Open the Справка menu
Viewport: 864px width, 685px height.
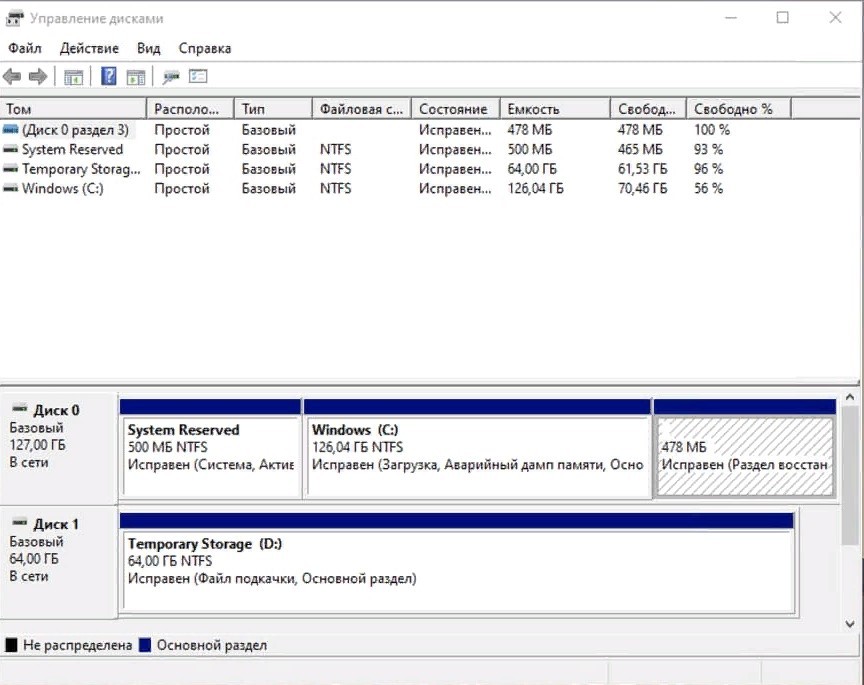point(204,48)
